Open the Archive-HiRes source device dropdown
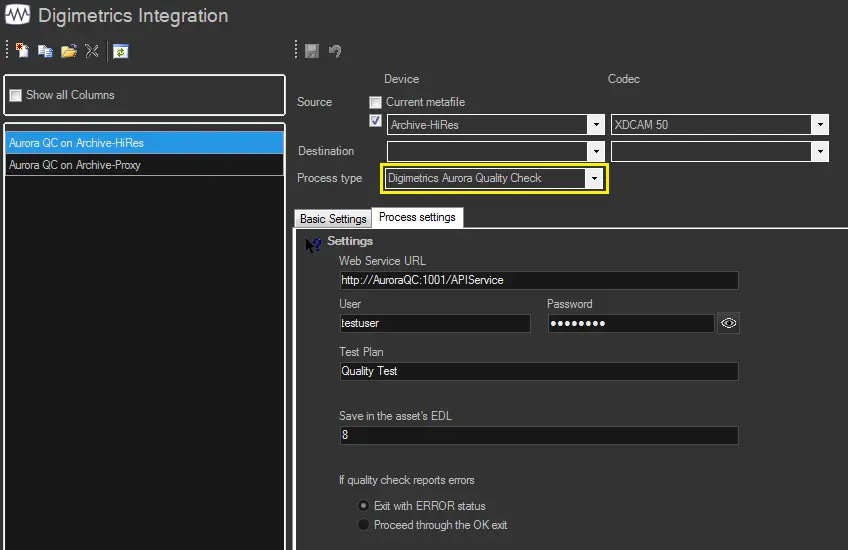 pyautogui.click(x=596, y=125)
